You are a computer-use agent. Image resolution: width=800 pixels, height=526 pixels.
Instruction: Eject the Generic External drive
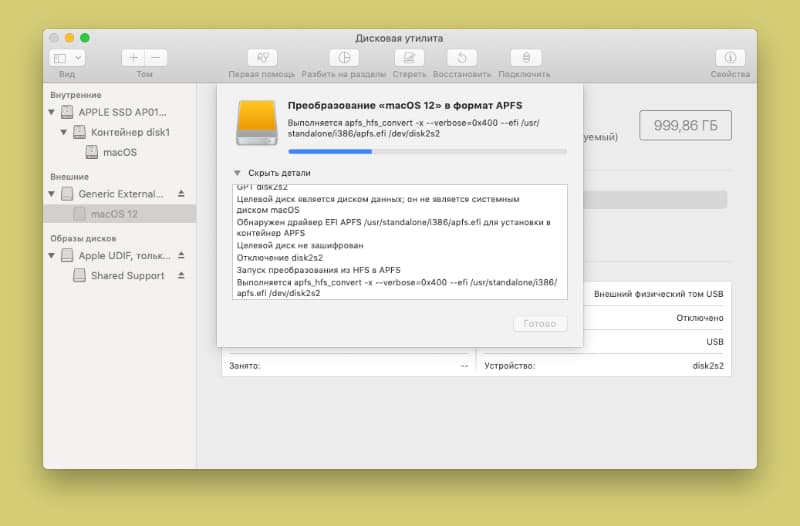181,194
